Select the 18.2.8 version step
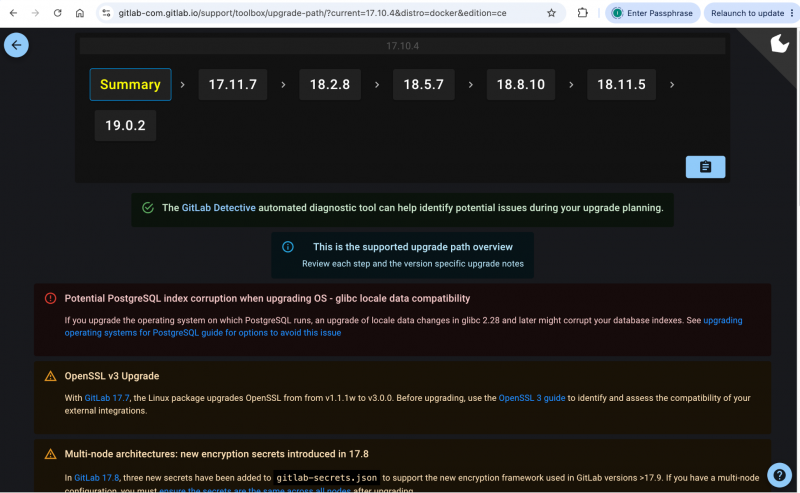Image resolution: width=800 pixels, height=493 pixels. click(330, 85)
